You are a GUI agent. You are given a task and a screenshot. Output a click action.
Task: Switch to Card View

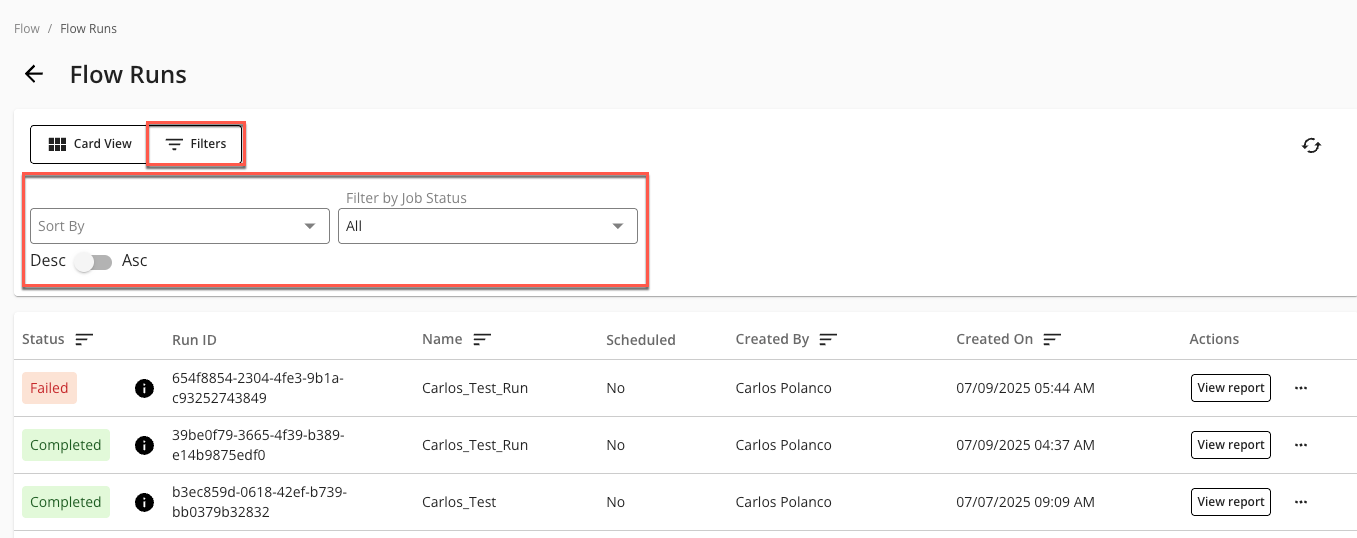pyautogui.click(x=90, y=144)
